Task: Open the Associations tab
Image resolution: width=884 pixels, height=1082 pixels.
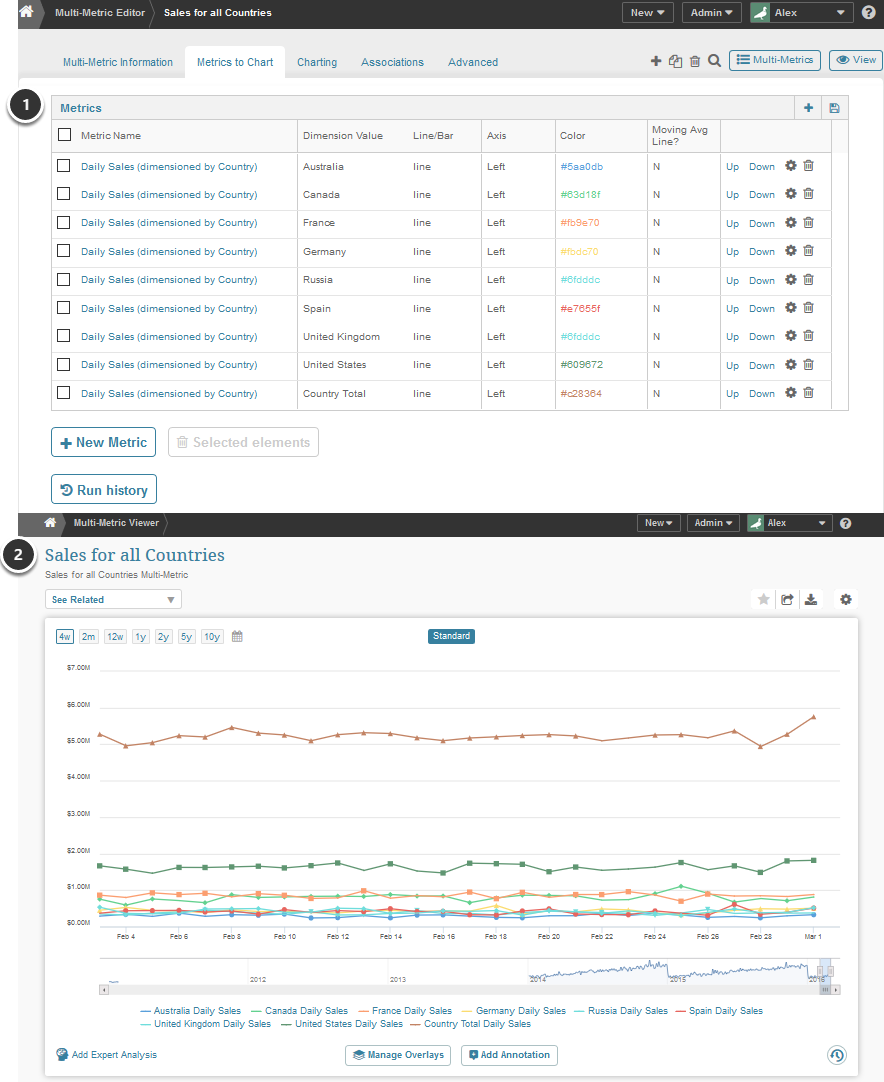Action: pos(392,62)
